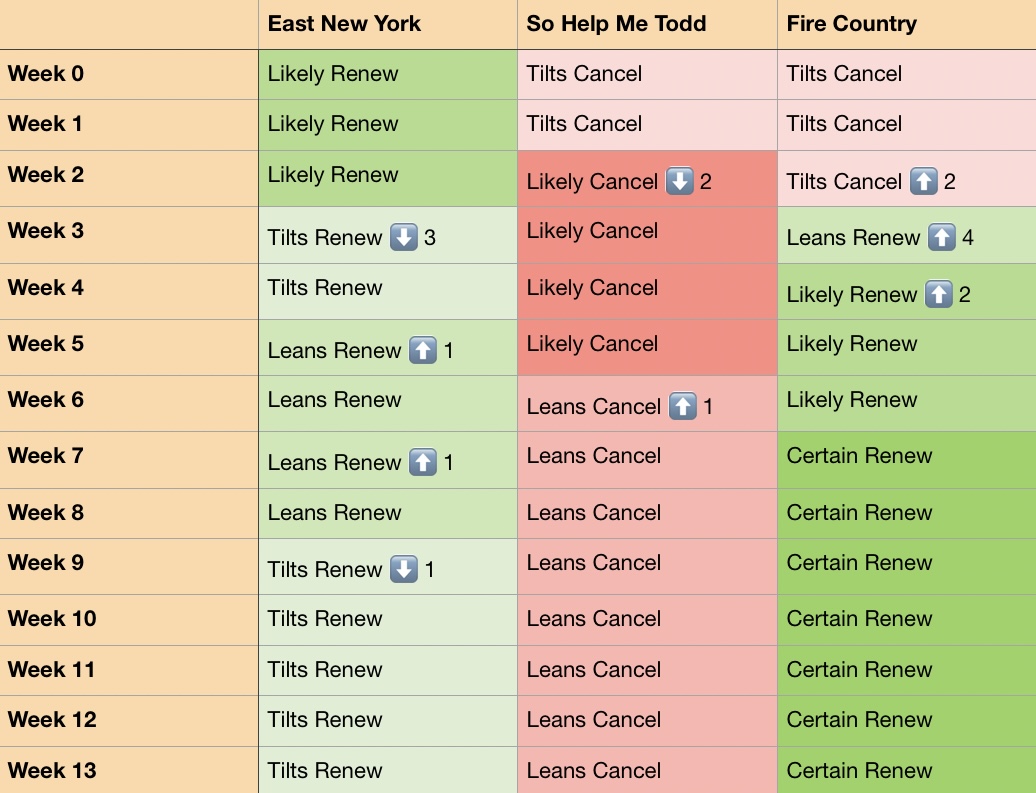Select the East New York column header

(388, 24)
